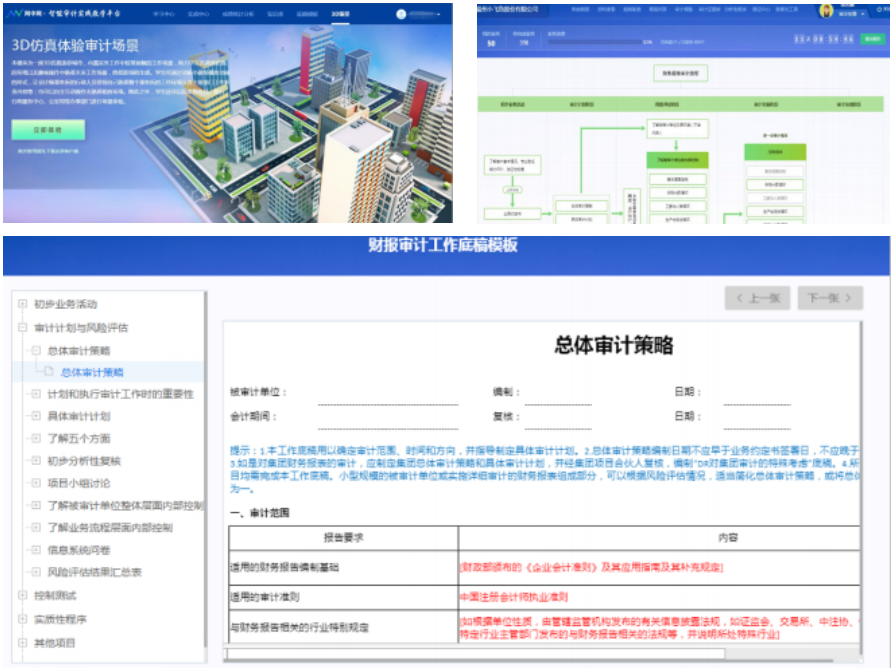Click the document icon beside highlighted 总体审计策略
Image resolution: width=896 pixels, height=671 pixels.
point(48,372)
